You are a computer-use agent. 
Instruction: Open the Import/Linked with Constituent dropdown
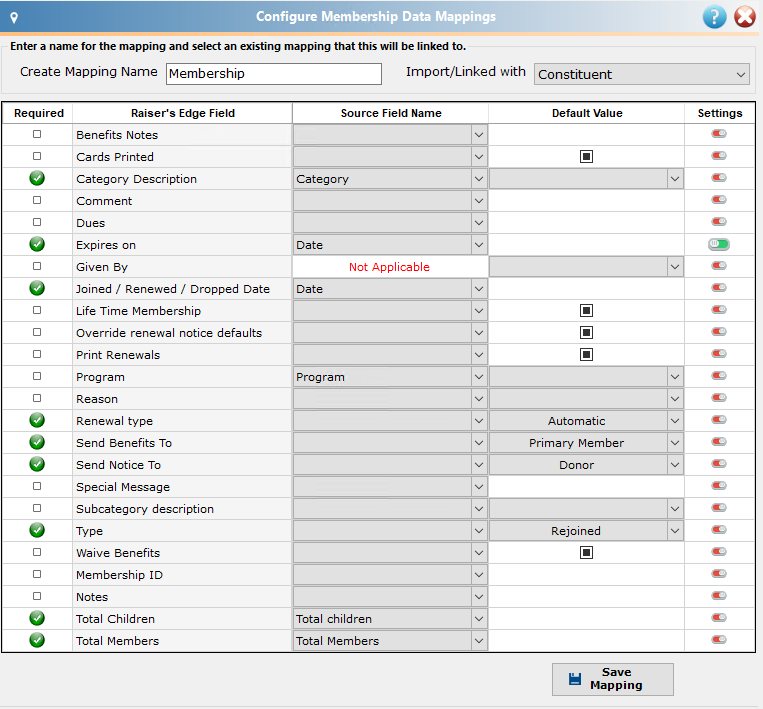(x=641, y=74)
